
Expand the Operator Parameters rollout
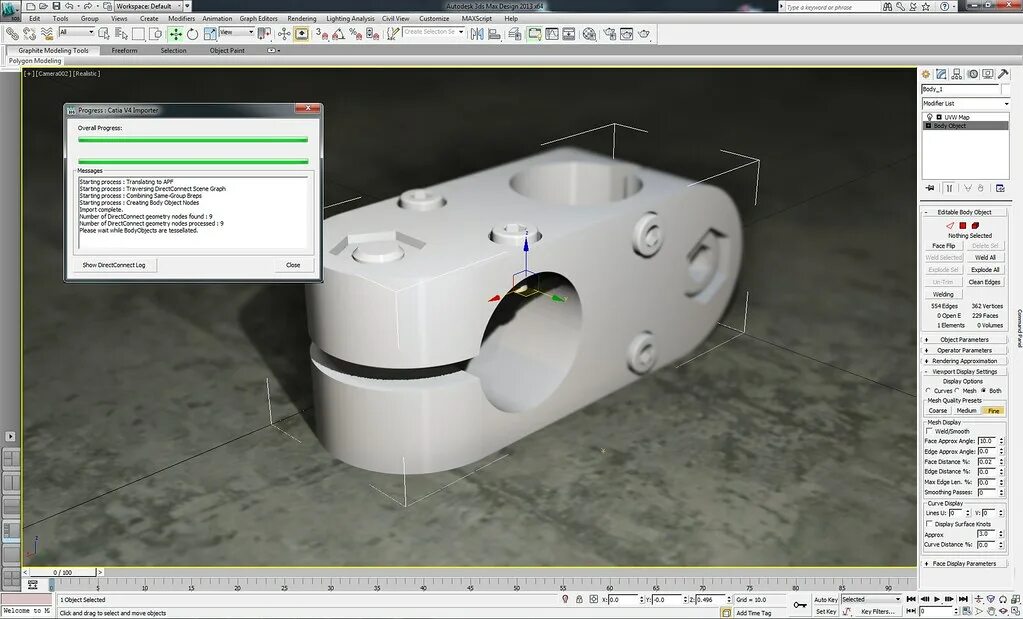click(964, 350)
